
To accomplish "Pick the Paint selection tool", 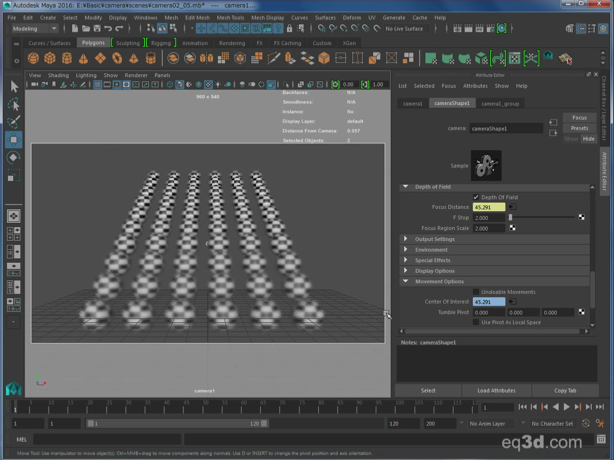I will 14,122.
